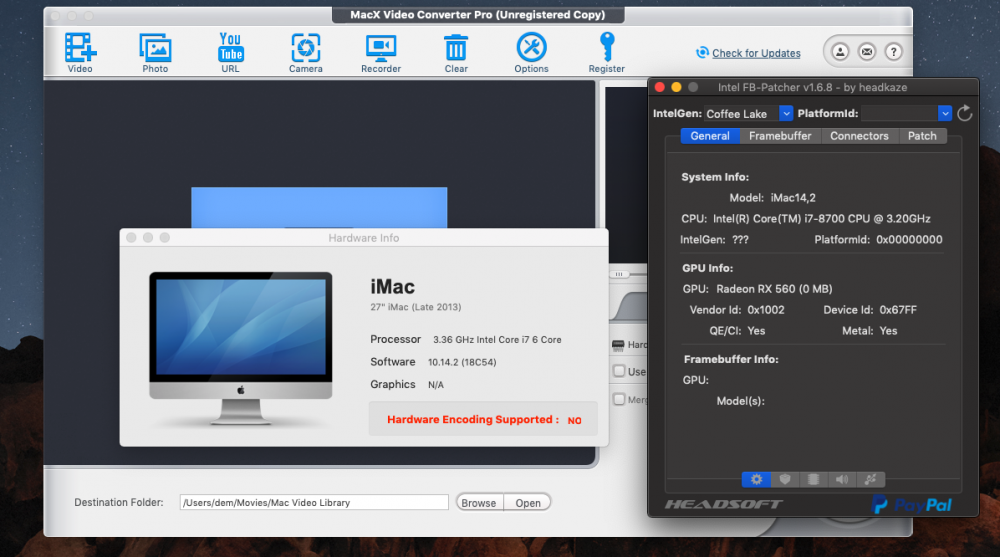Screen dimensions: 1000x557
Task: Select the USB segment in FB-Patcher
Action: pos(871,479)
